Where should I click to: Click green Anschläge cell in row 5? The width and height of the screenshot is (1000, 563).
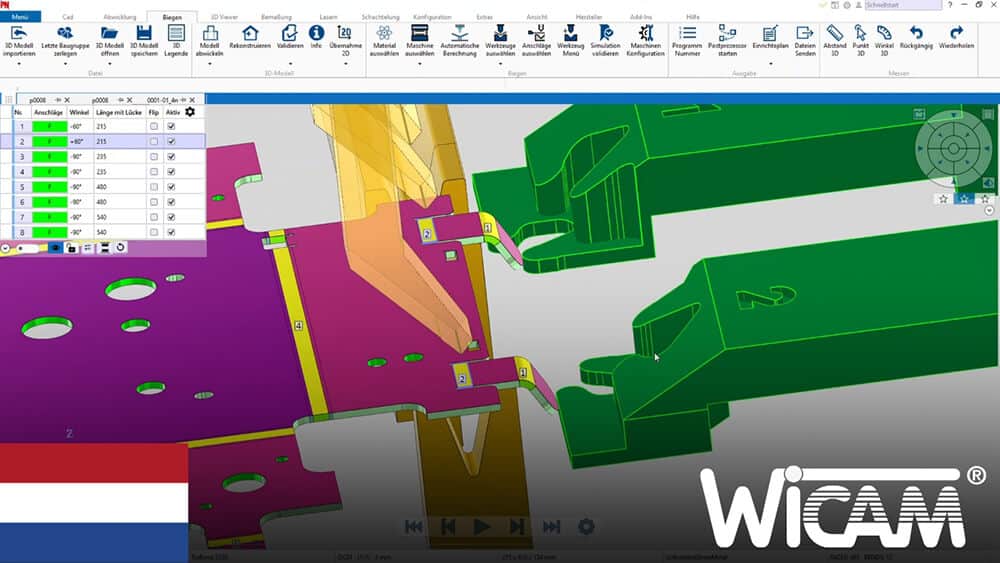tap(50, 187)
